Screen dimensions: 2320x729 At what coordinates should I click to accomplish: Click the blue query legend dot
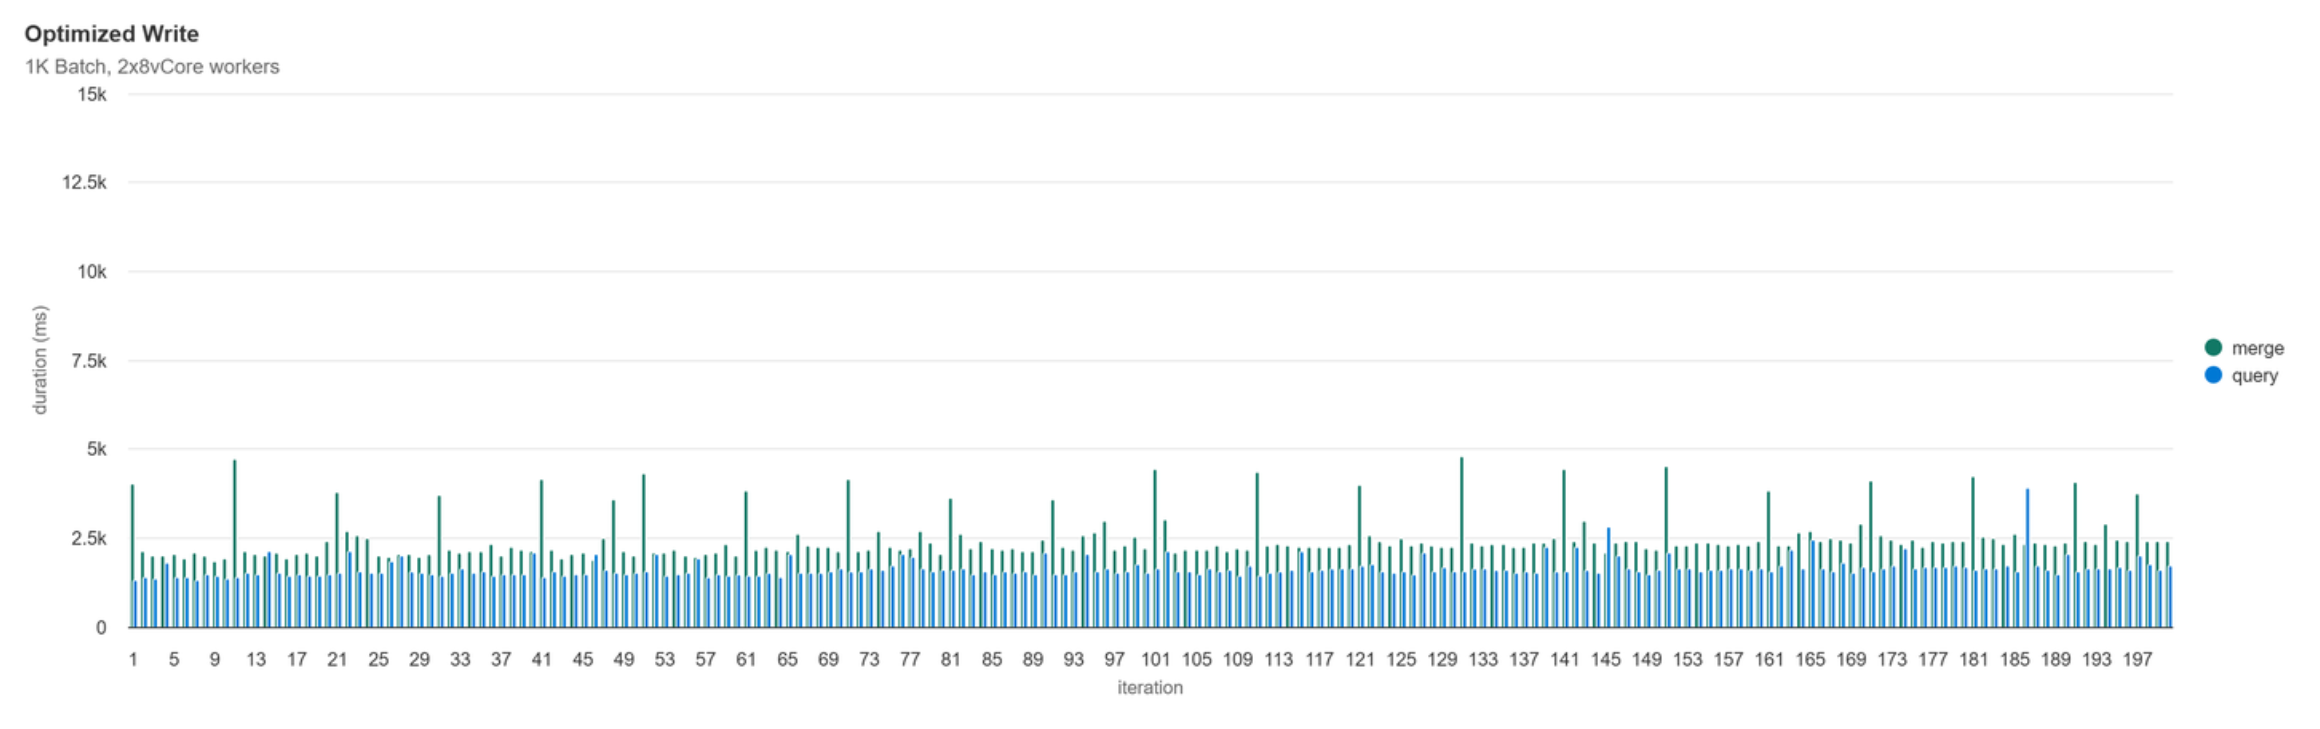click(x=2213, y=375)
